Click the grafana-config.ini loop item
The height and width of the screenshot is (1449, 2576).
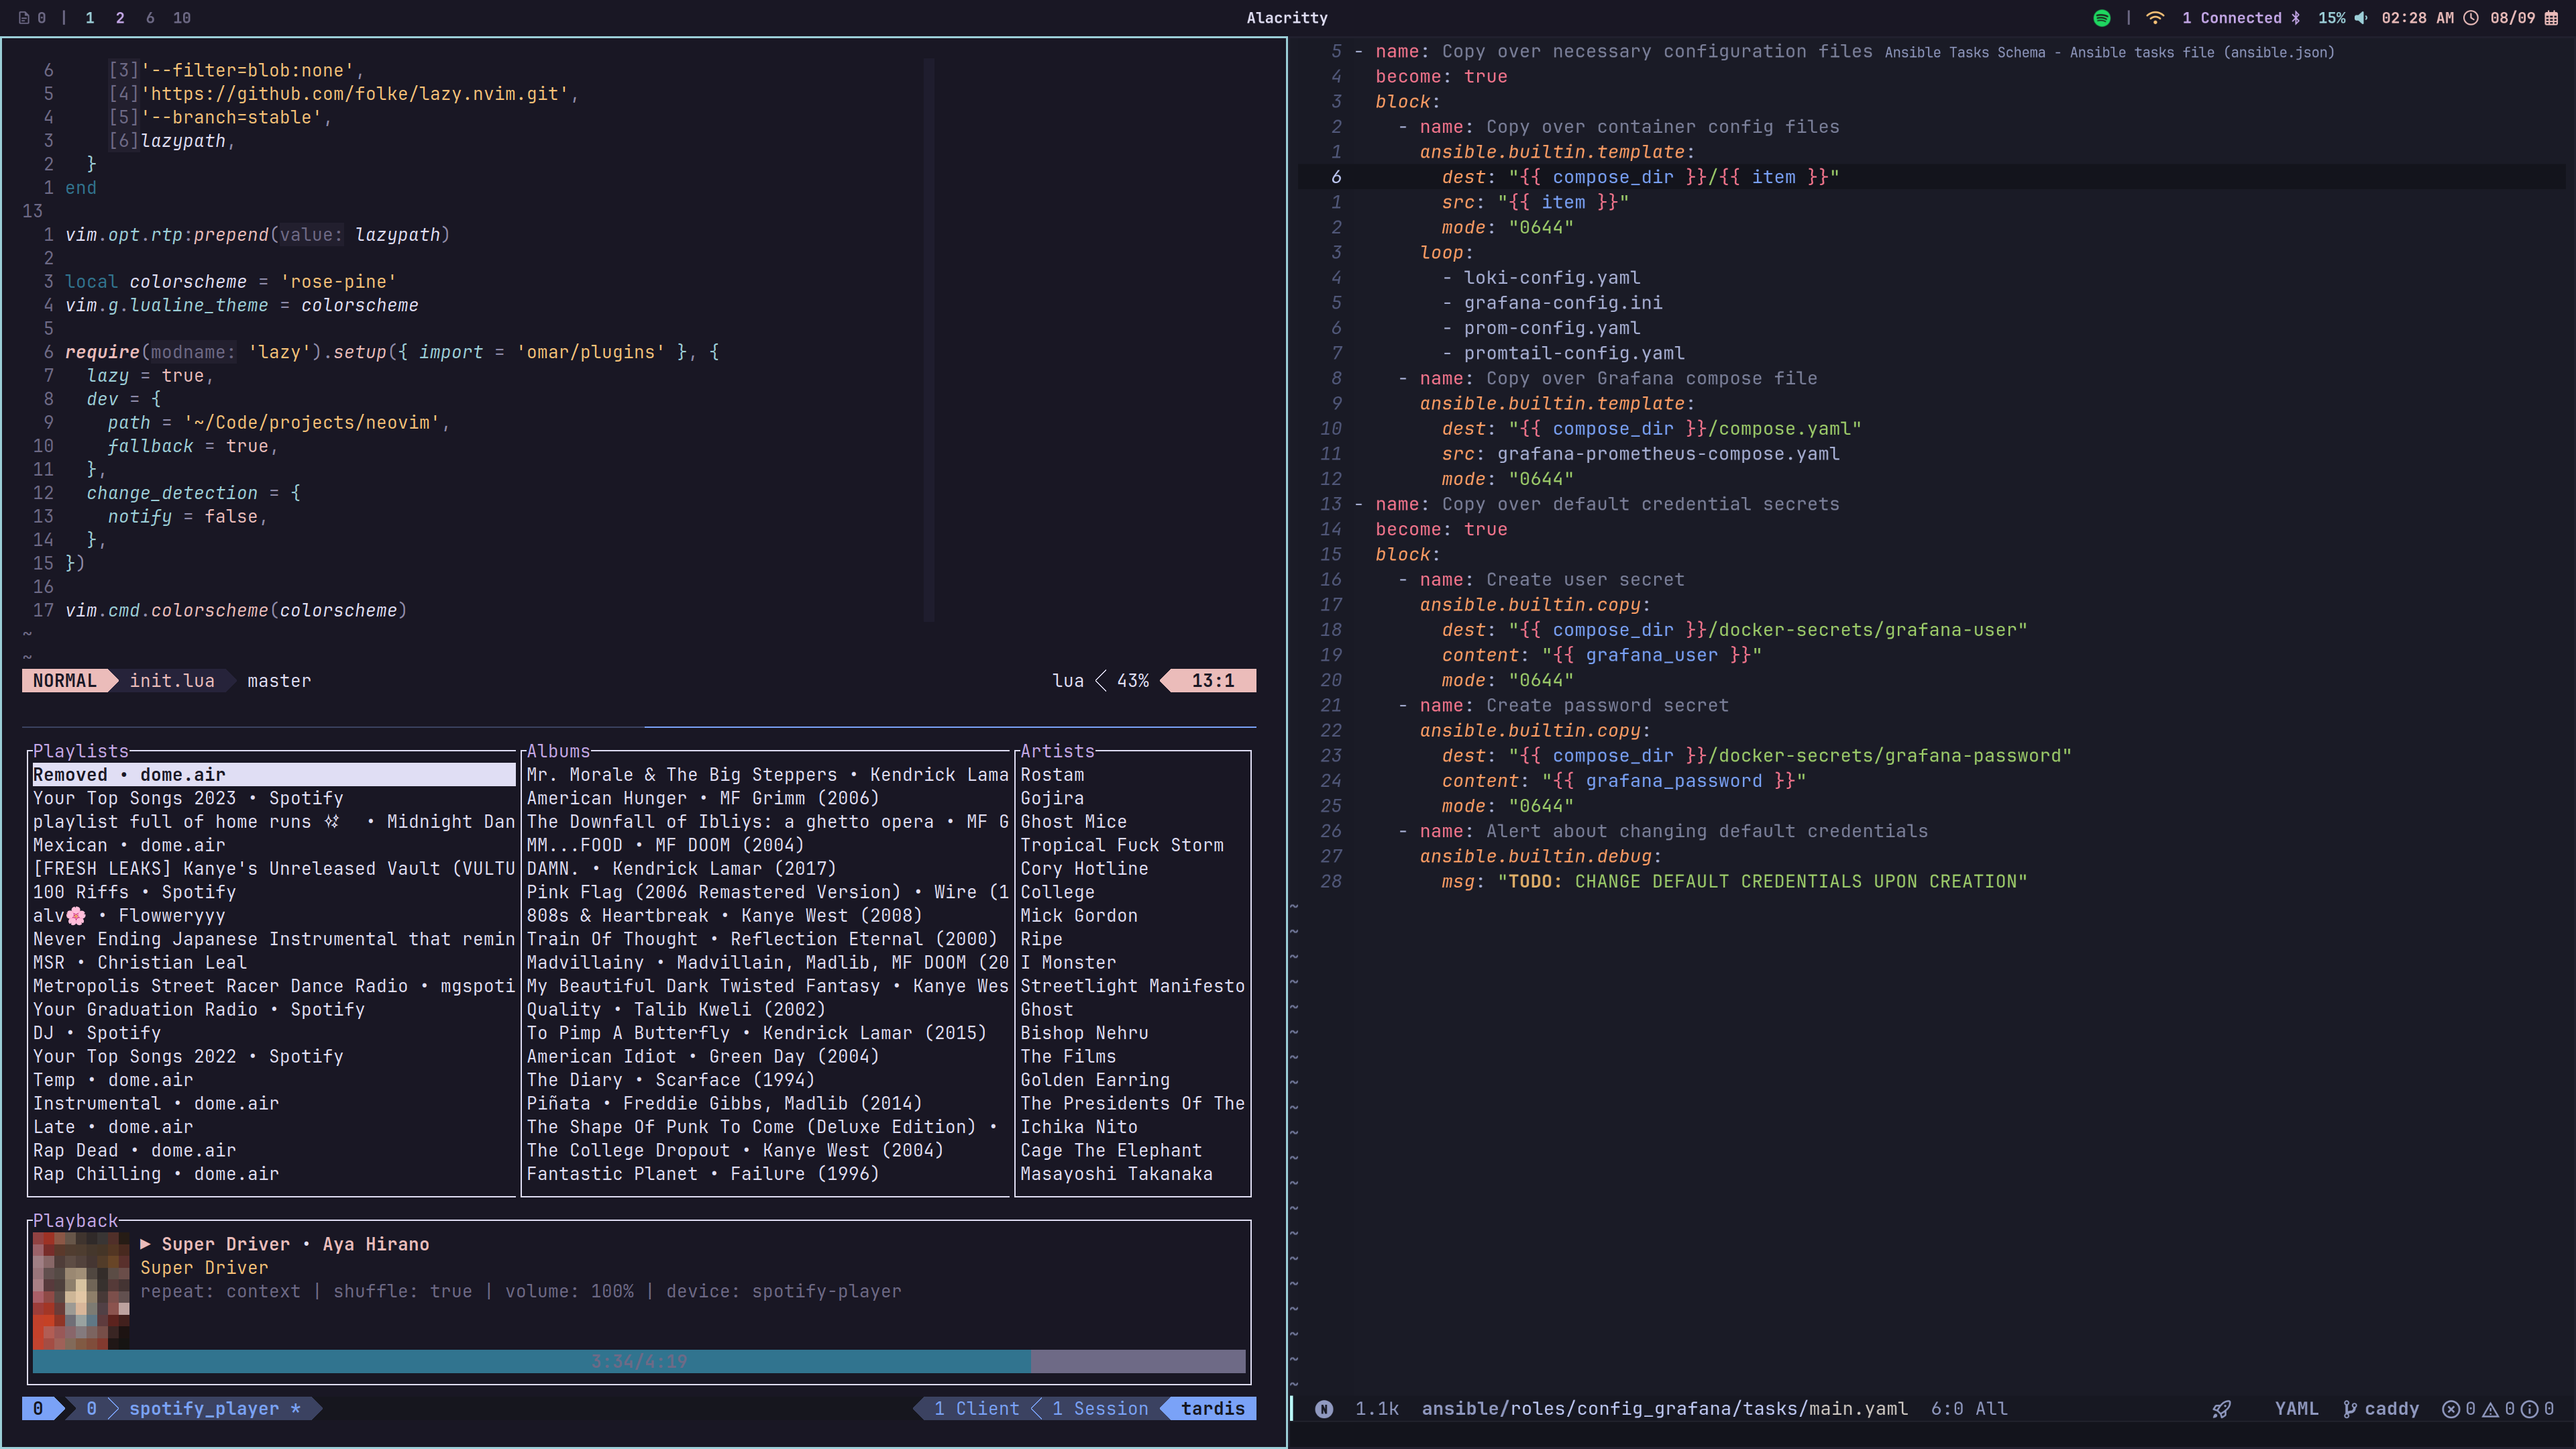[1563, 303]
